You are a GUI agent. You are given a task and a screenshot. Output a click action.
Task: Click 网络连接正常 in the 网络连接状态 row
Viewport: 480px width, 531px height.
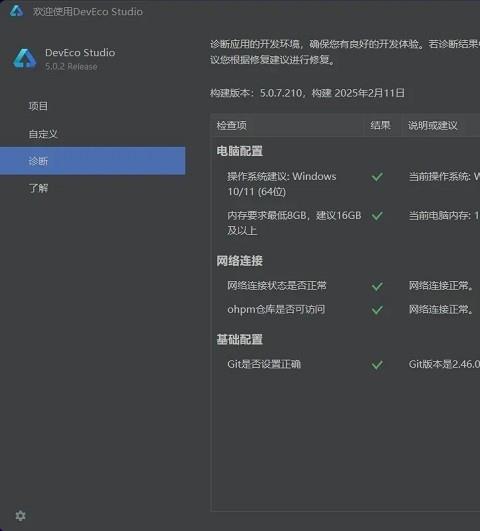441,285
